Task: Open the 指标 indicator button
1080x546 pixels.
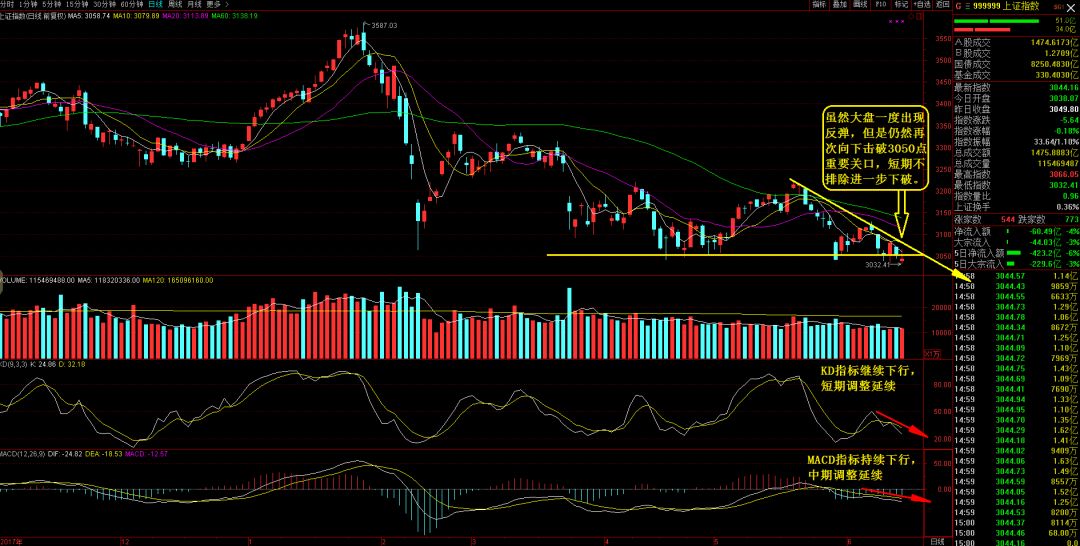Action: 819,4
